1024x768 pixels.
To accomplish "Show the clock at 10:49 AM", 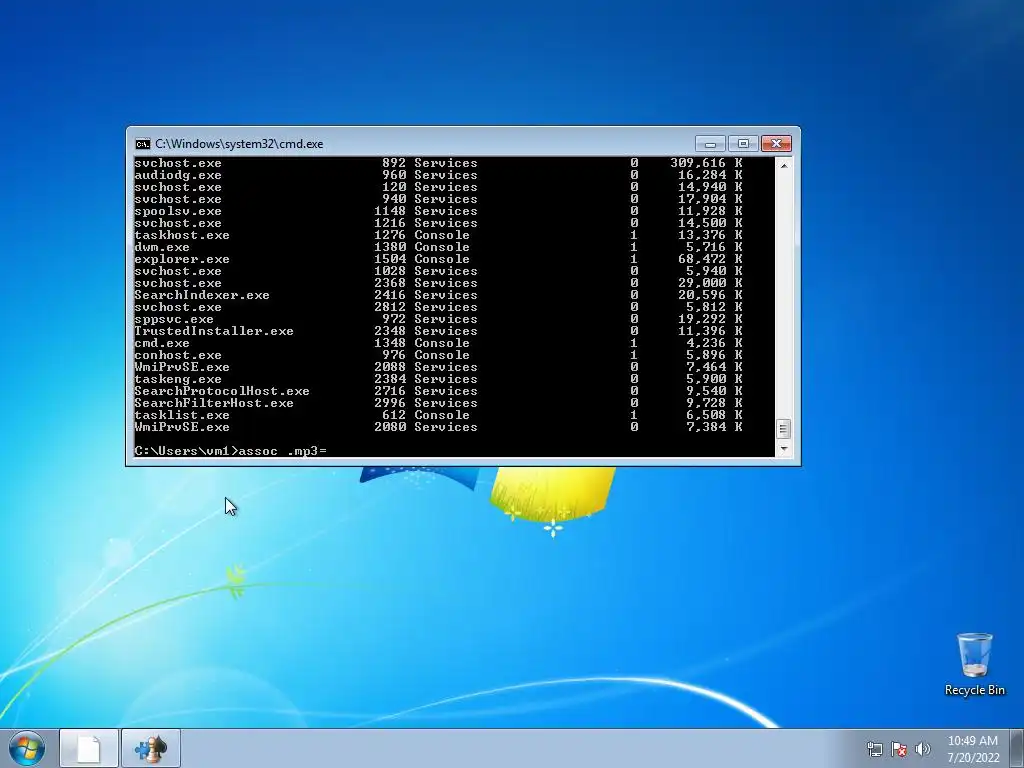I will coord(972,741).
